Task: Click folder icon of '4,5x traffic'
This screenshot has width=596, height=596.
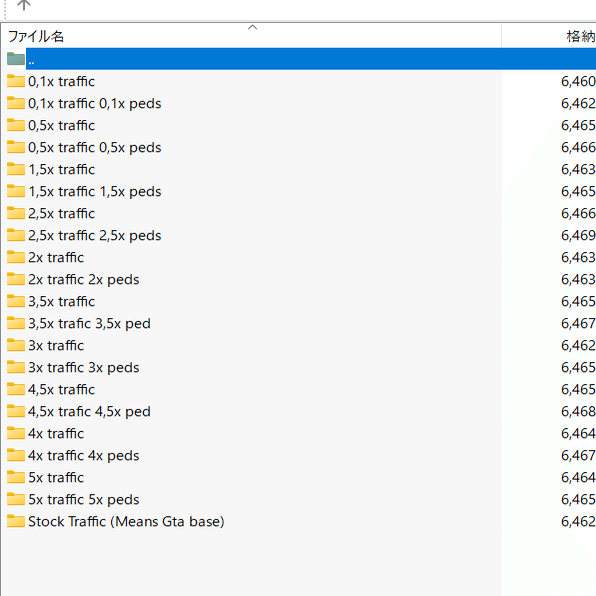Action: pos(16,389)
